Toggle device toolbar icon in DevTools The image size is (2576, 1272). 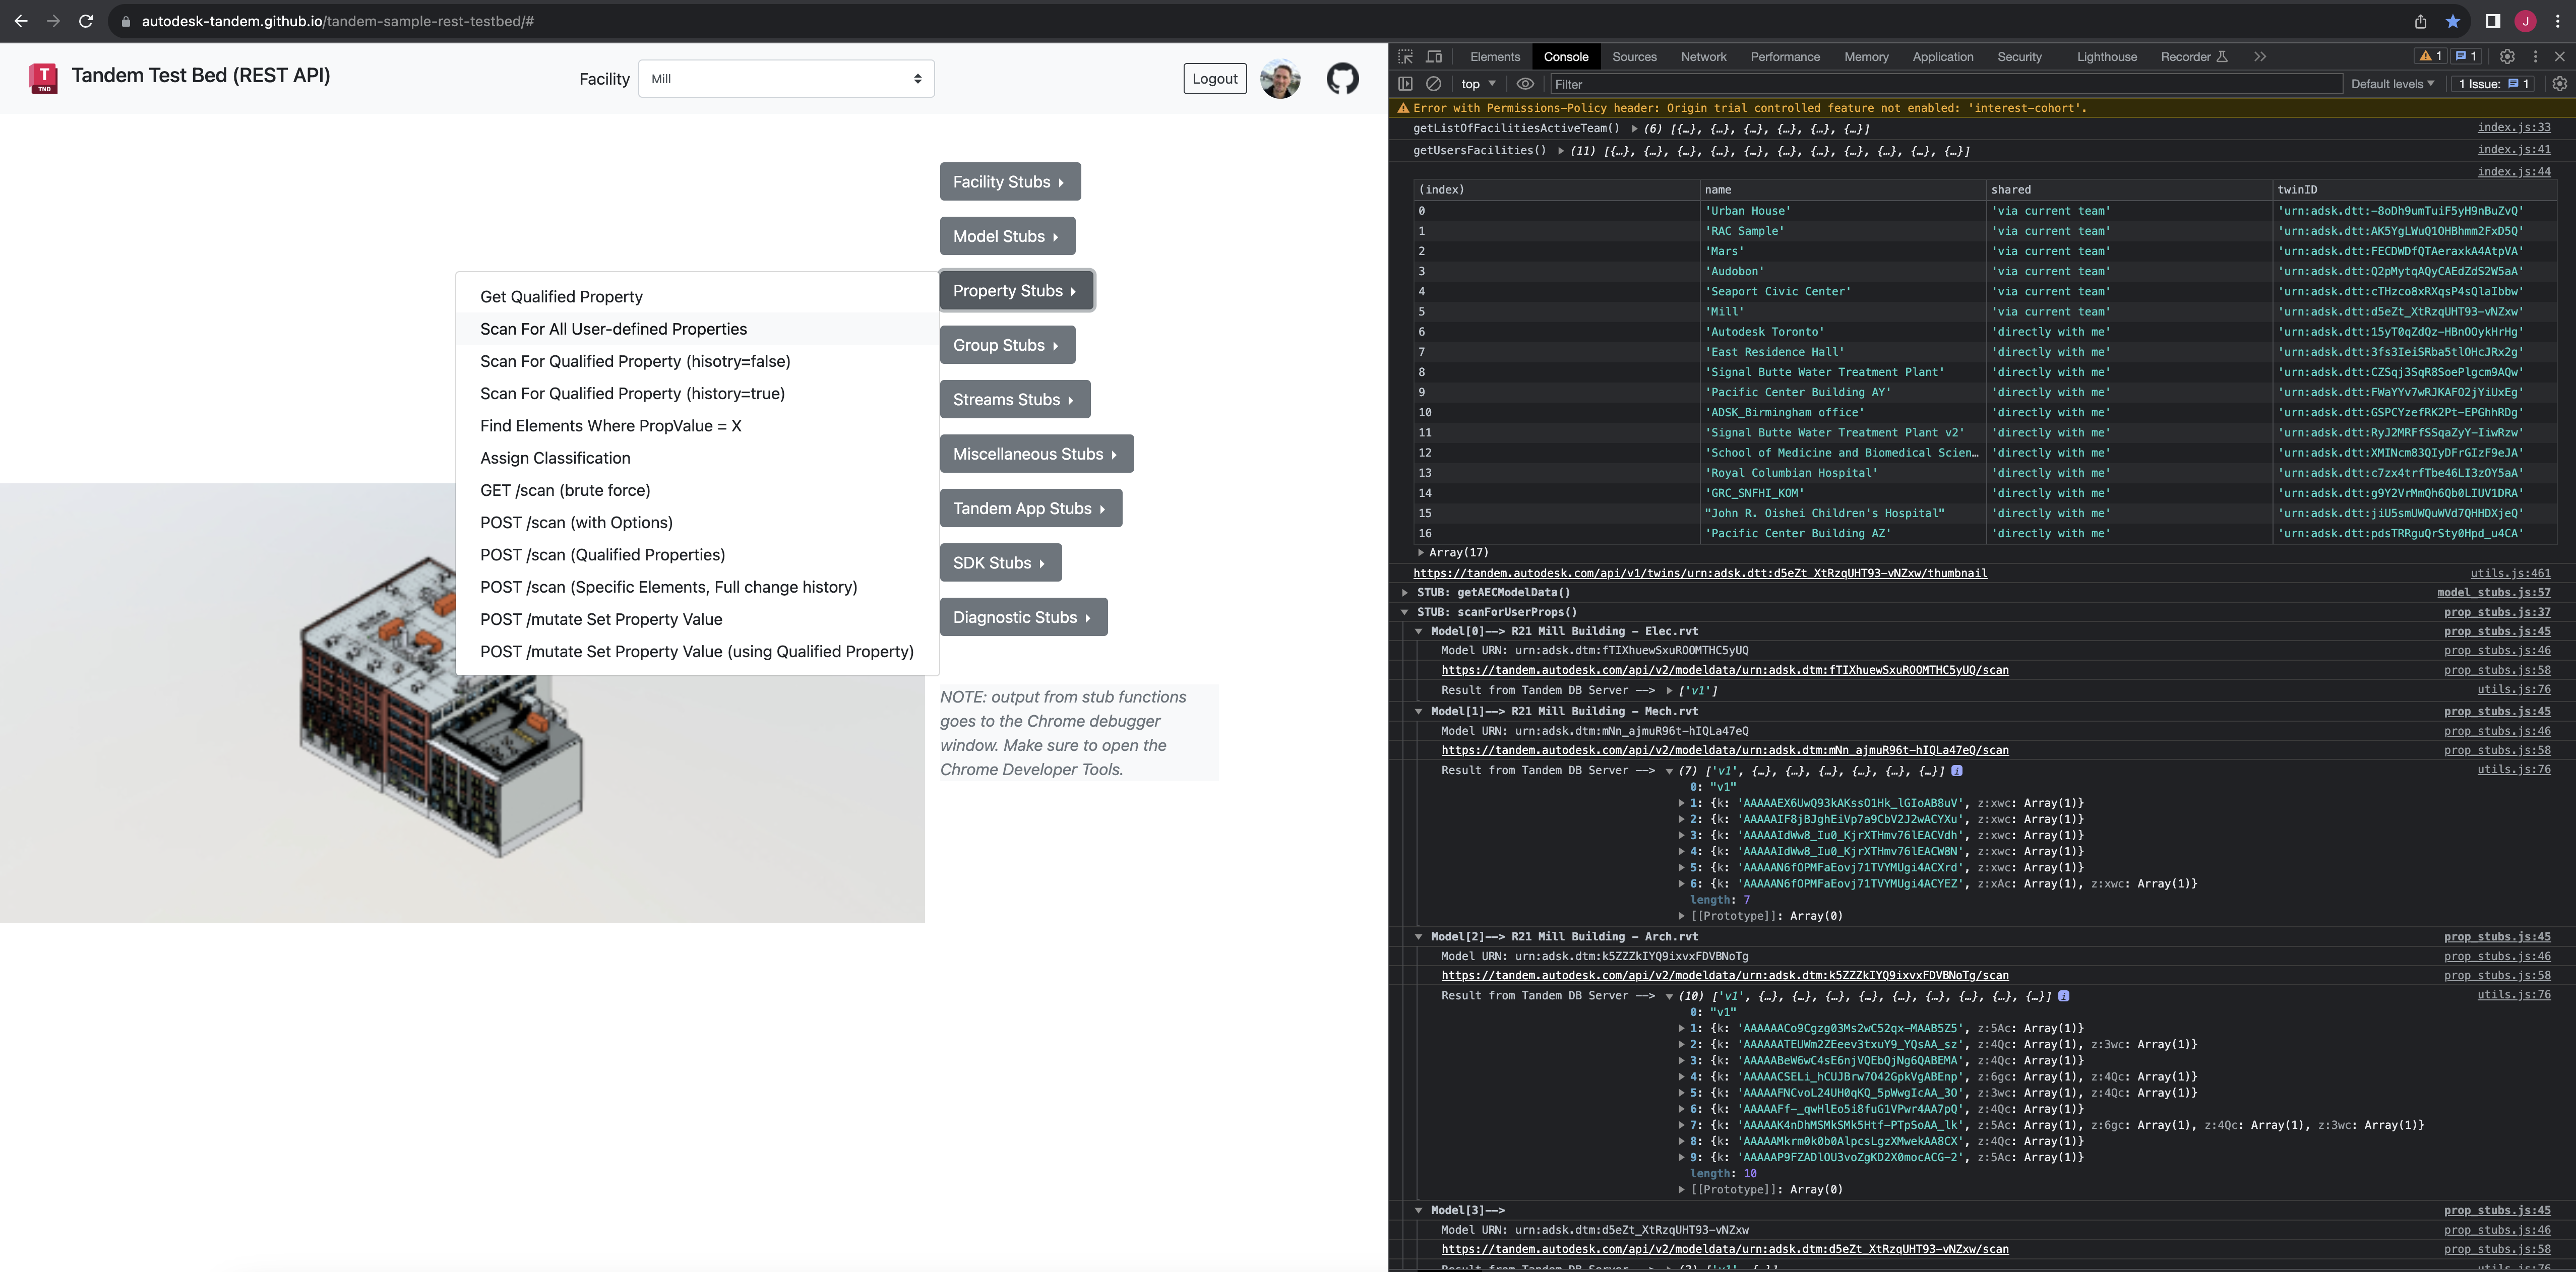1434,57
